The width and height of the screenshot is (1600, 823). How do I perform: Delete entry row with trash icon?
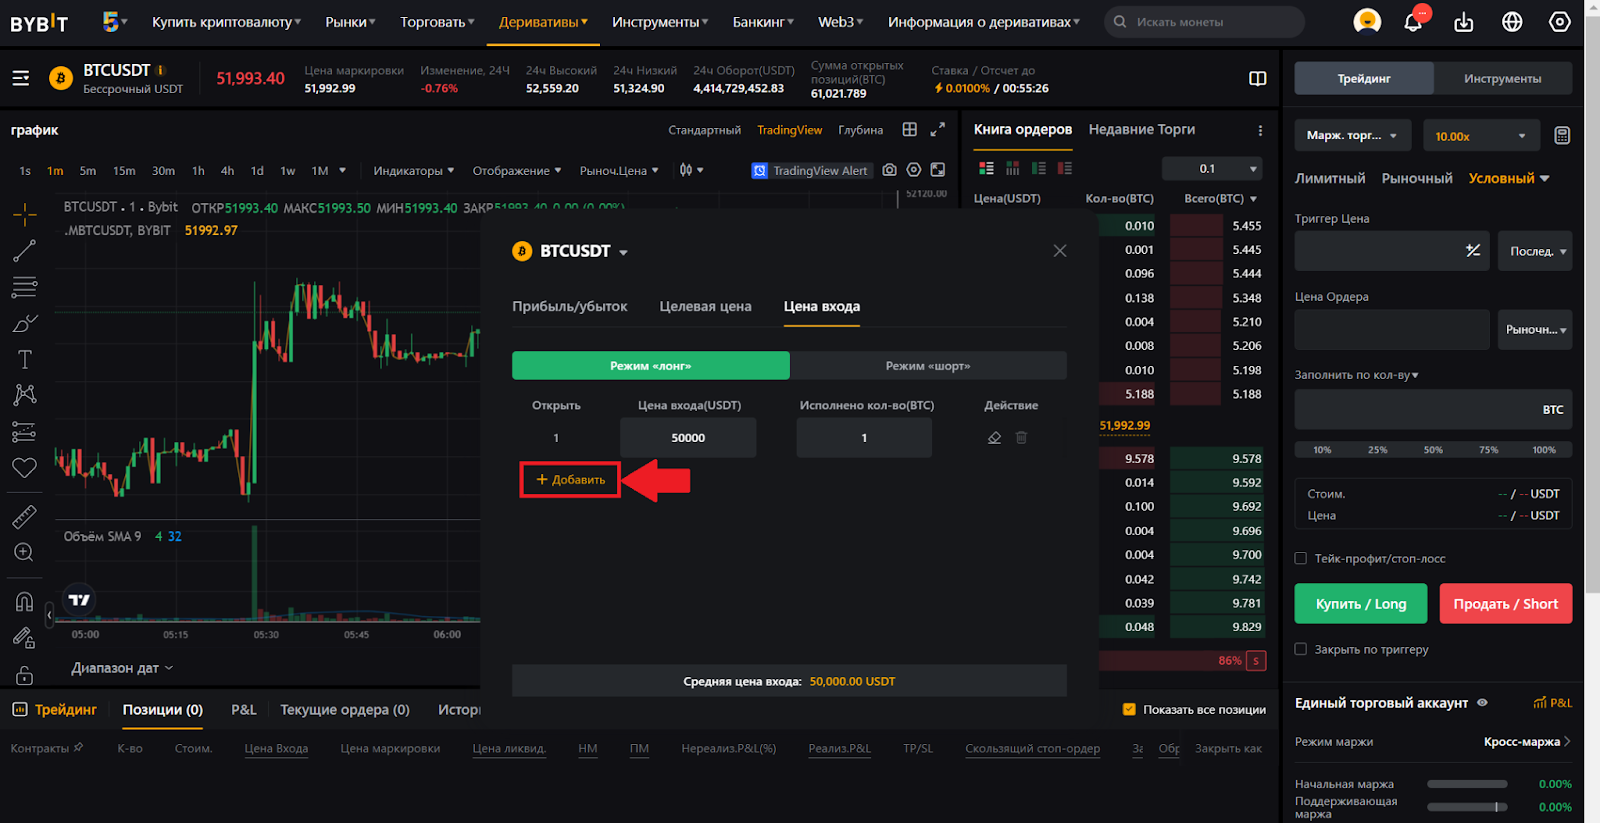1021,438
